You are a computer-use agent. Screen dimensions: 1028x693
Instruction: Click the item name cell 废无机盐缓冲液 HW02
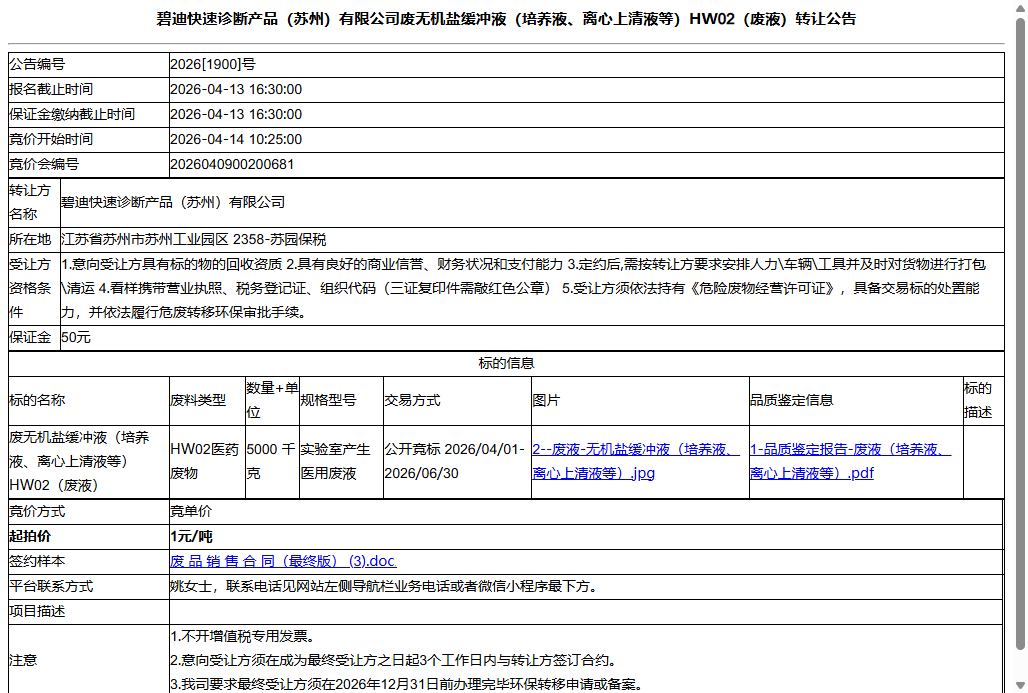click(89, 462)
